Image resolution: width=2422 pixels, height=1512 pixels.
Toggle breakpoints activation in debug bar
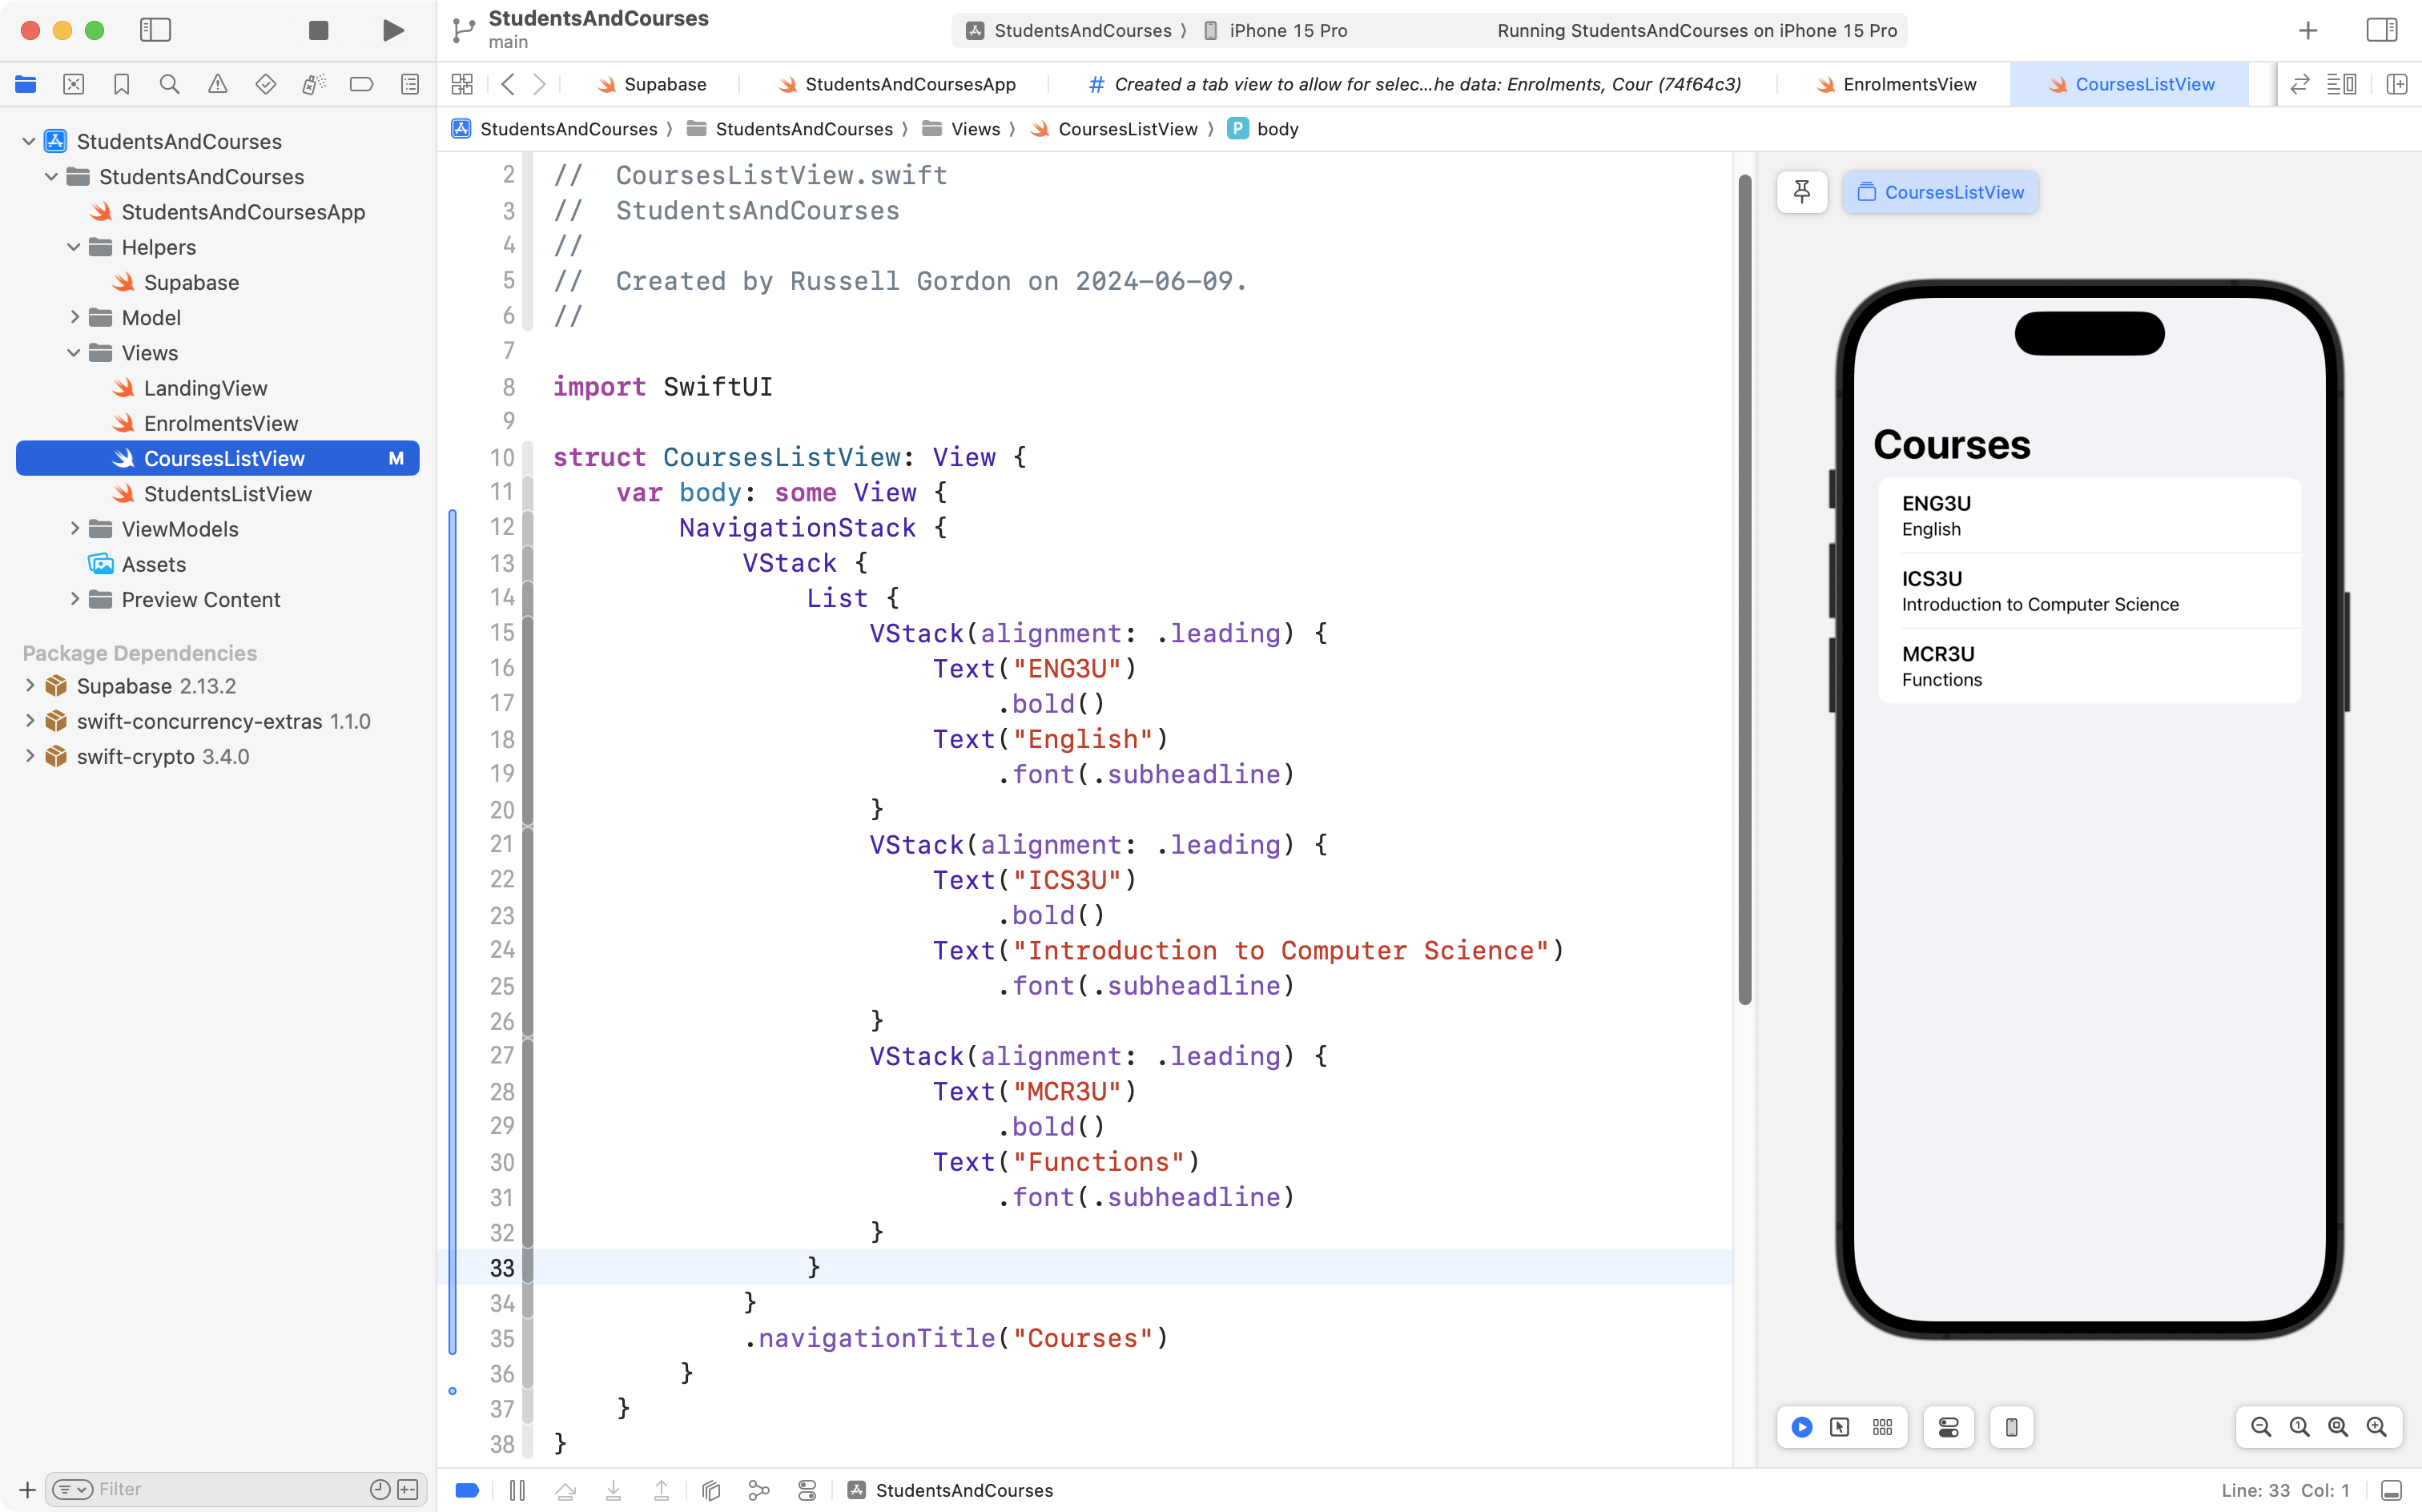point(467,1490)
